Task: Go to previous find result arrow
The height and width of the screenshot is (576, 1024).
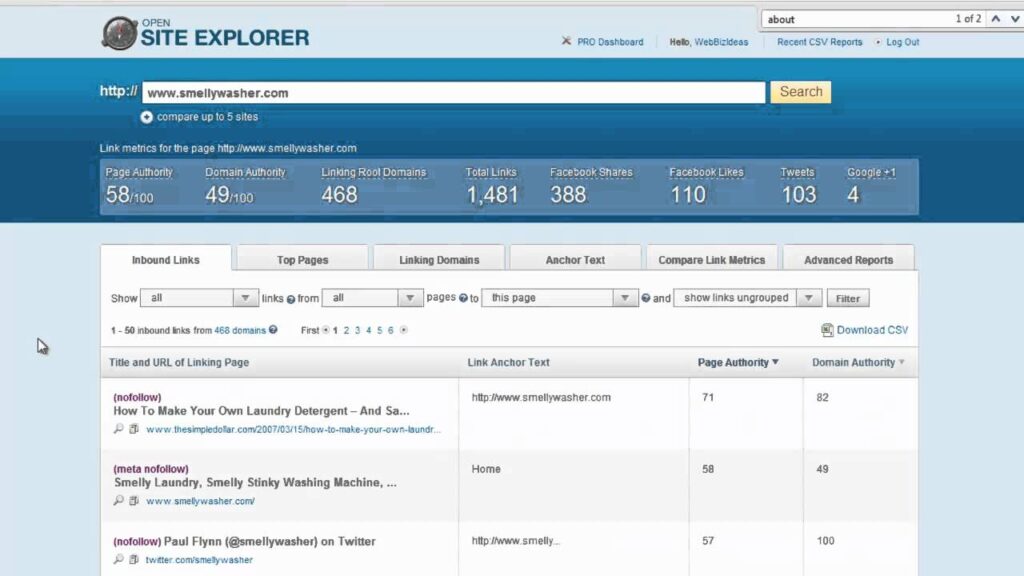Action: [x=996, y=19]
